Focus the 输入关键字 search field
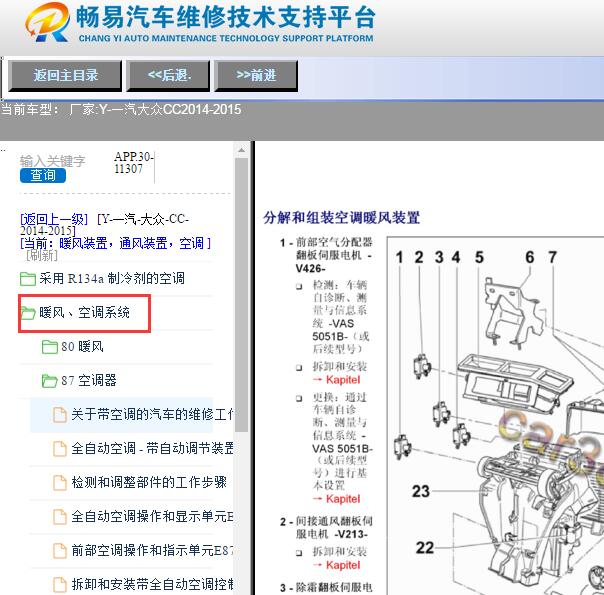Screen dimensions: 604x595 pos(52,161)
